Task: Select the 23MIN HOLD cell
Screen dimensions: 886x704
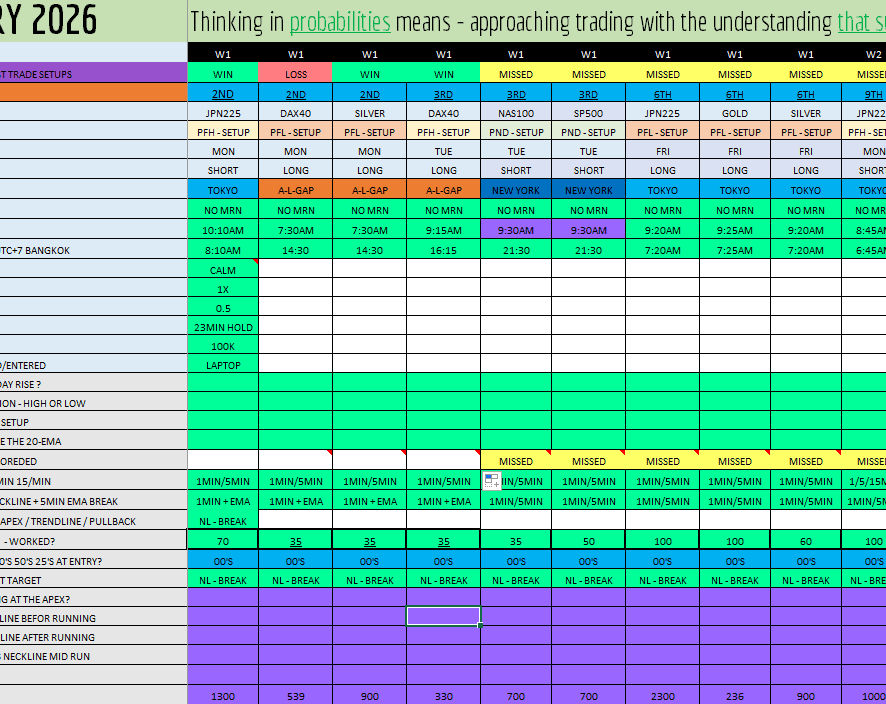Action: coord(223,327)
